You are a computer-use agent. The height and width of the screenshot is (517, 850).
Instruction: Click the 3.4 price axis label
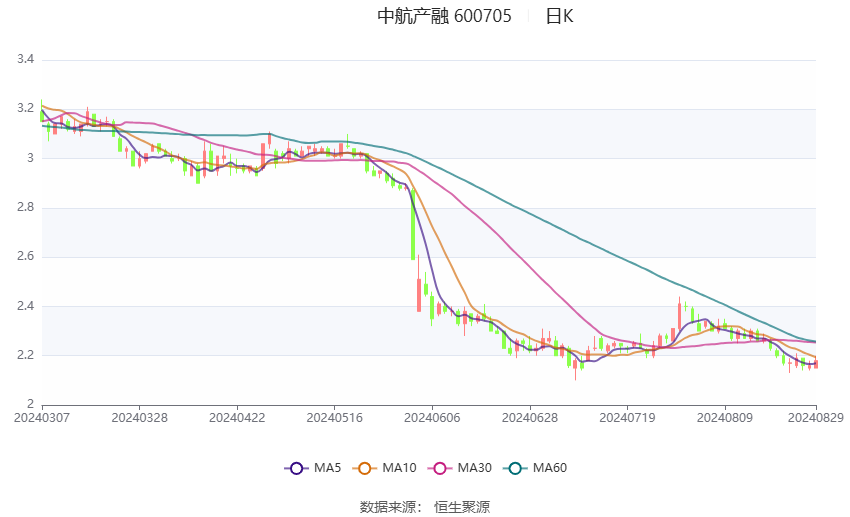25,59
